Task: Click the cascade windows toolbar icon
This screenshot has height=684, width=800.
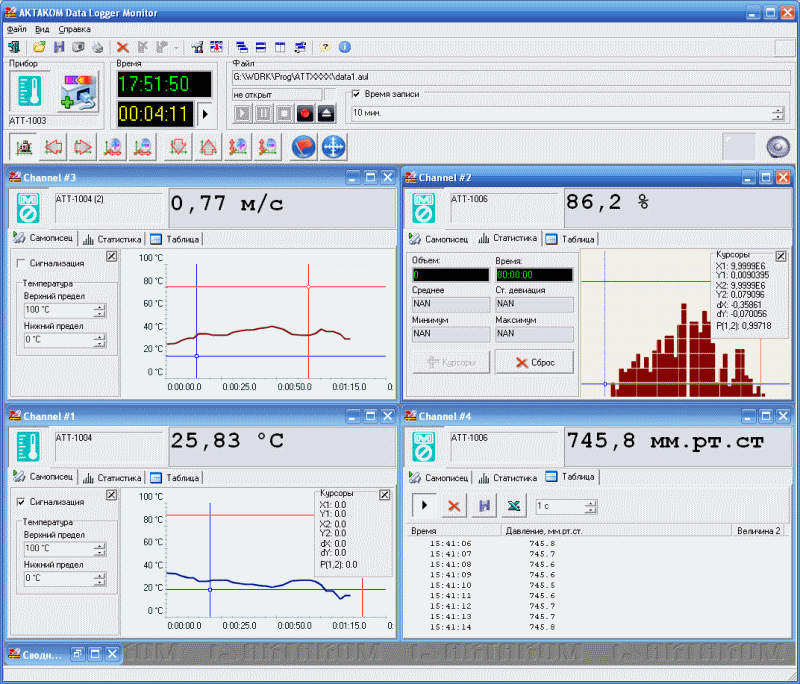Action: click(242, 47)
